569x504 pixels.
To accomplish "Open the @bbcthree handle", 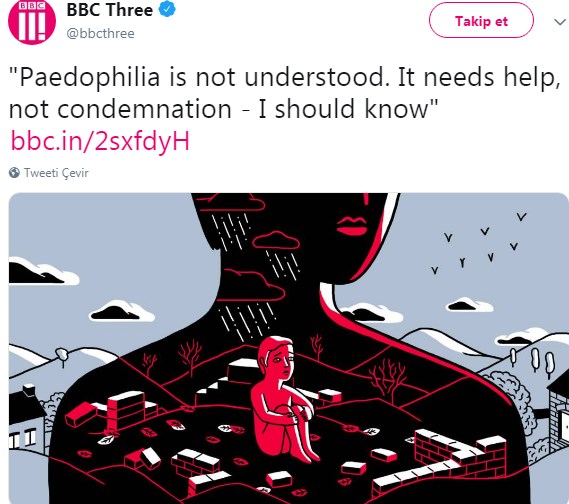I will pos(101,33).
